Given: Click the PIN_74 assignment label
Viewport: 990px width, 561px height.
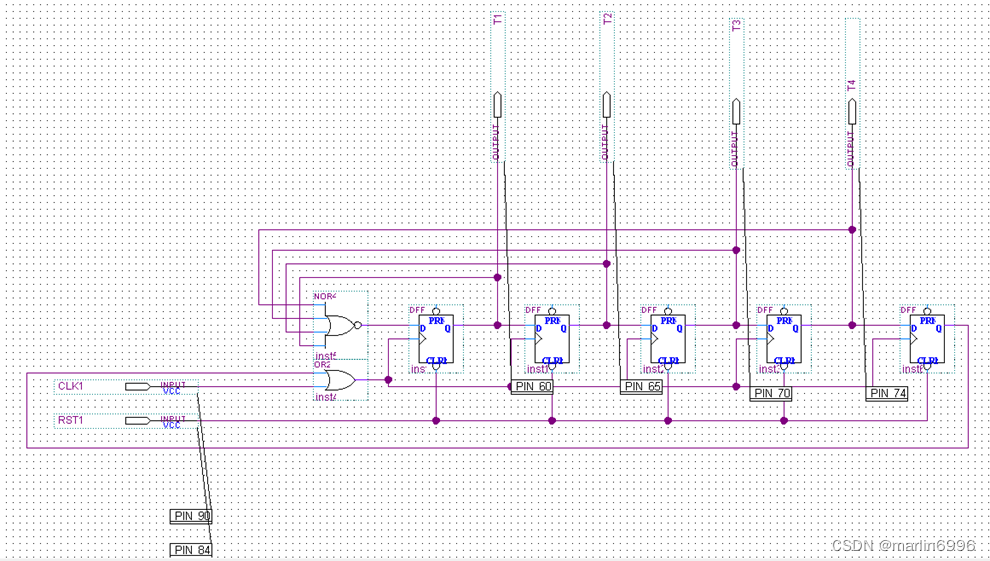Looking at the screenshot, I should point(886,394).
